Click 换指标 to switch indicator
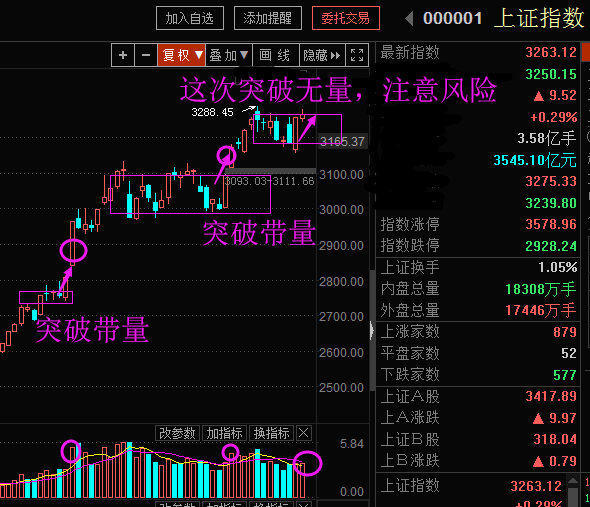The height and width of the screenshot is (507, 590). pos(272,433)
